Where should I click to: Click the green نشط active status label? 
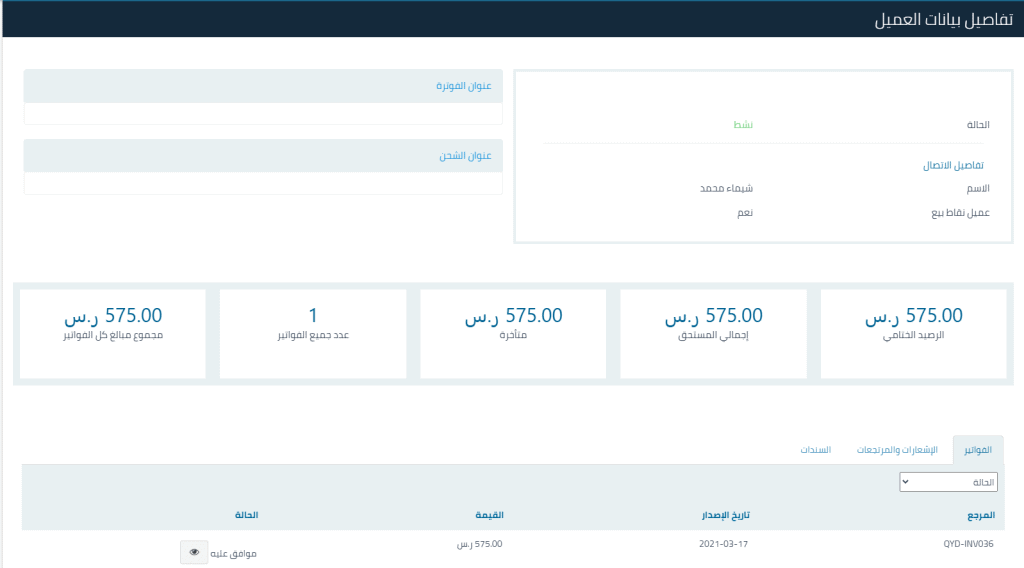tap(740, 125)
